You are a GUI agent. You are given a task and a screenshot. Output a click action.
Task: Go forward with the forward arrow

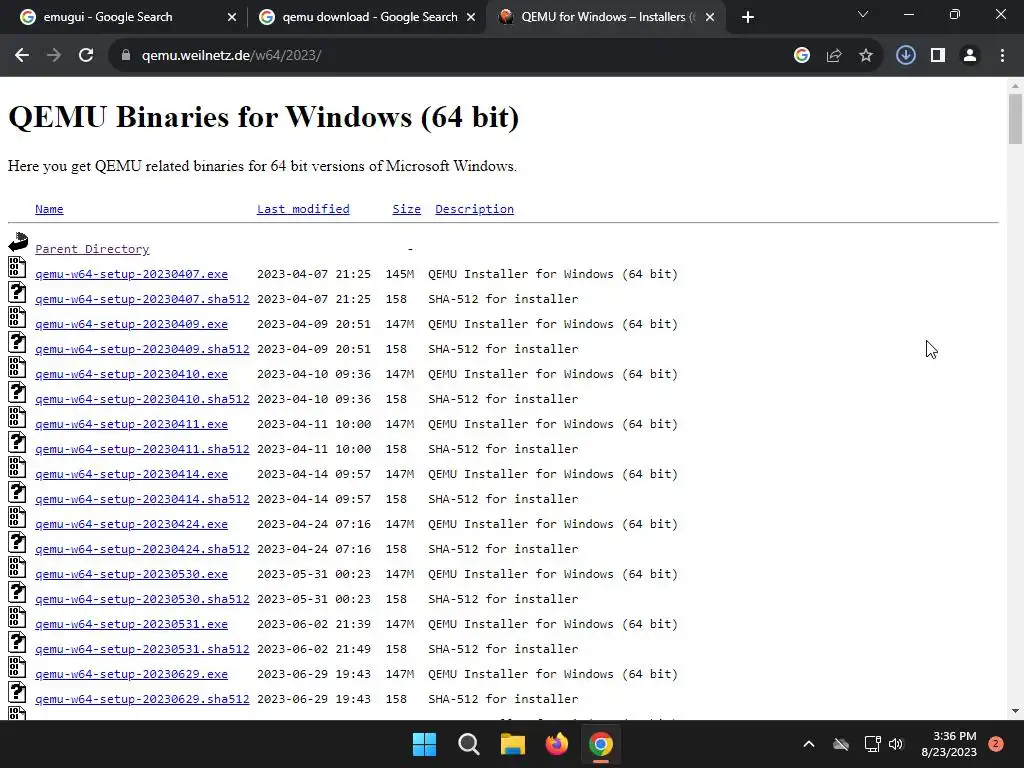pos(54,56)
